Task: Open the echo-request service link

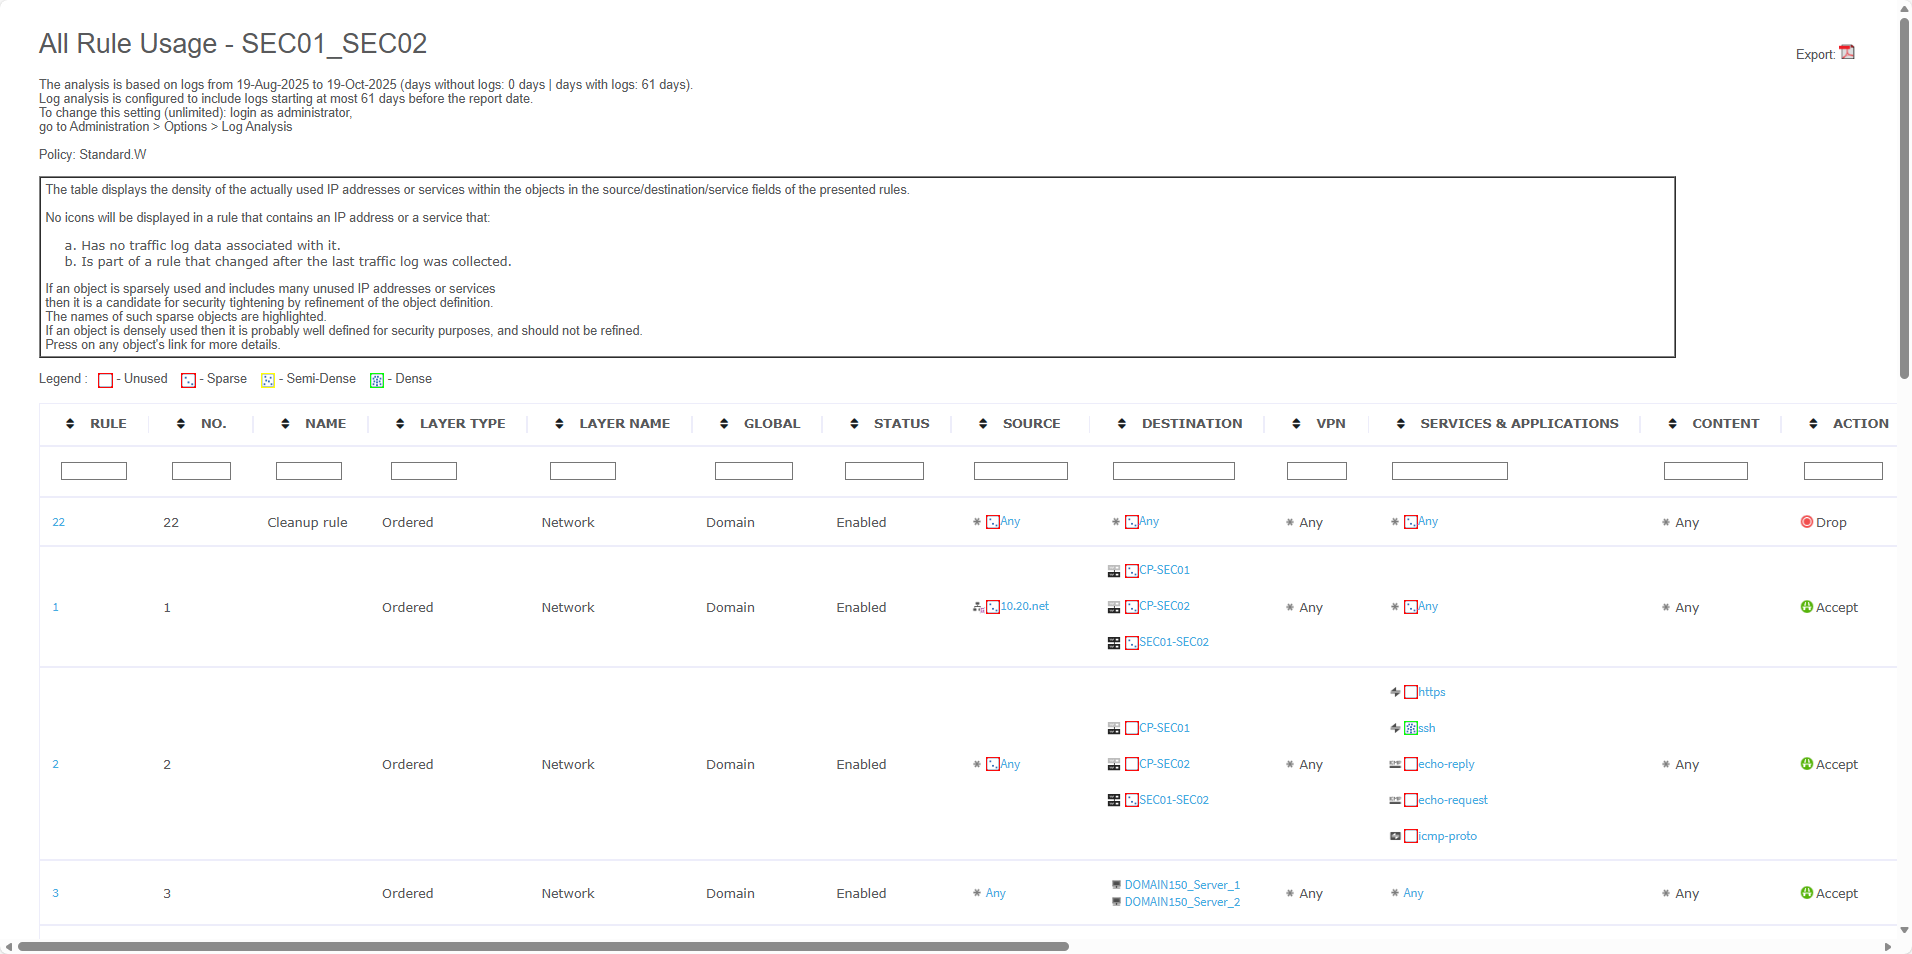Action: [x=1452, y=800]
